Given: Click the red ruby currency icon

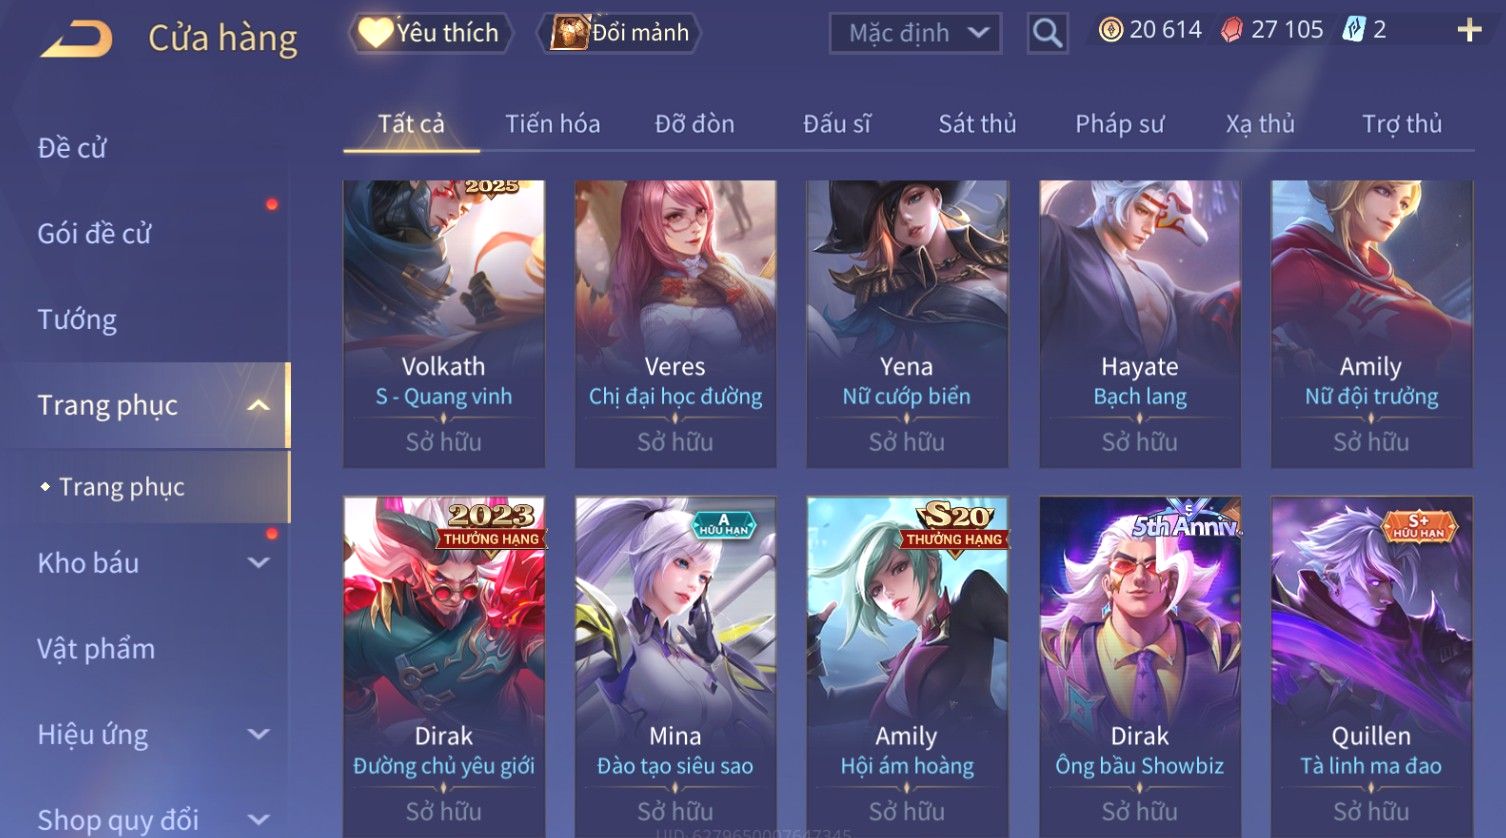Looking at the screenshot, I should pyautogui.click(x=1232, y=31).
